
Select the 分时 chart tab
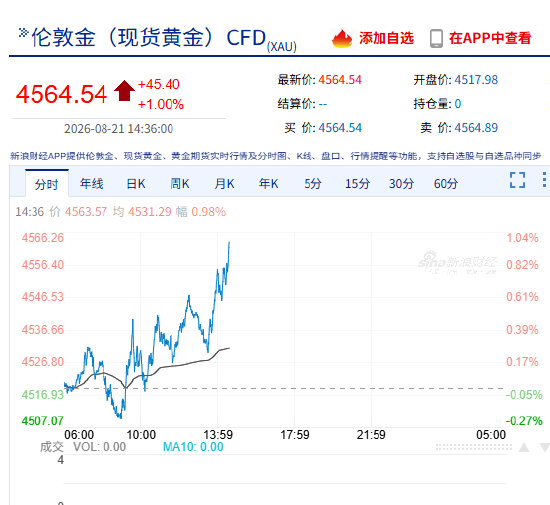tap(47, 184)
